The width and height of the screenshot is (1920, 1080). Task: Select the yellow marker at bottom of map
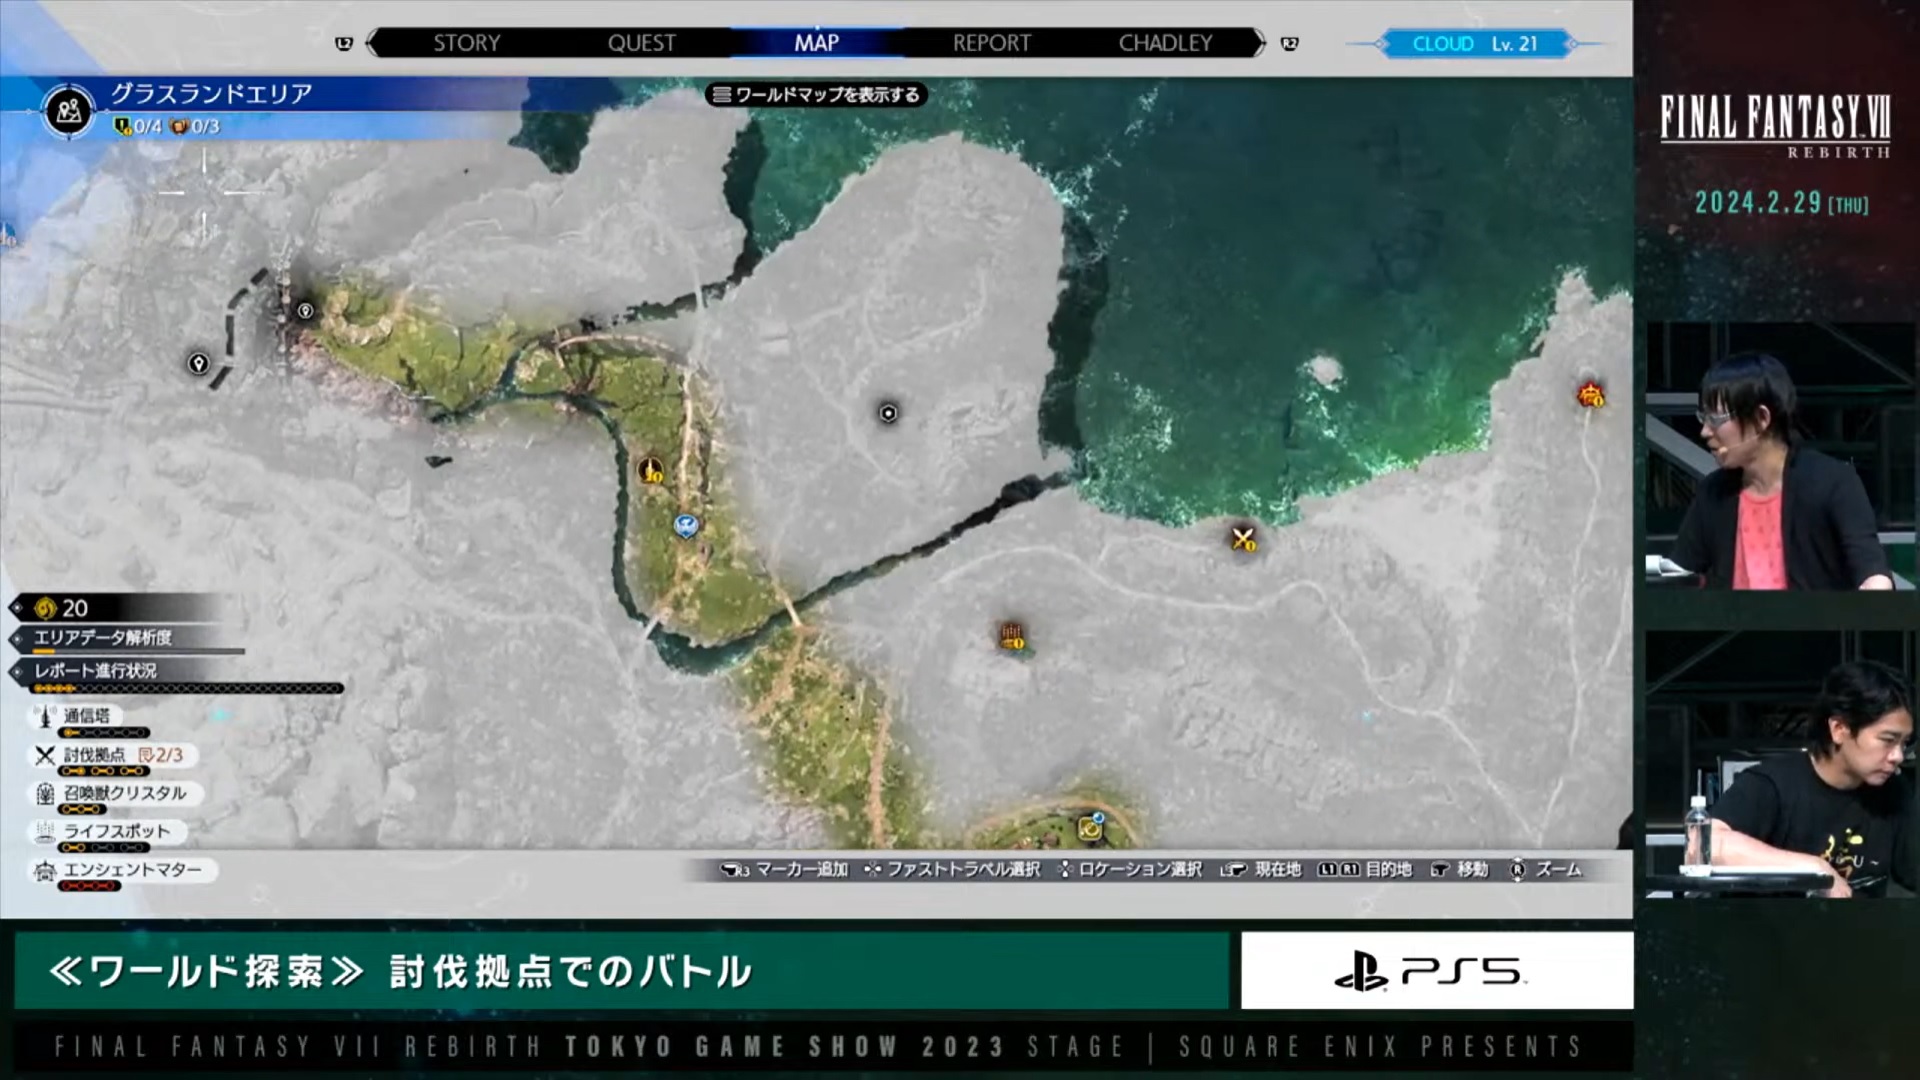click(1090, 827)
